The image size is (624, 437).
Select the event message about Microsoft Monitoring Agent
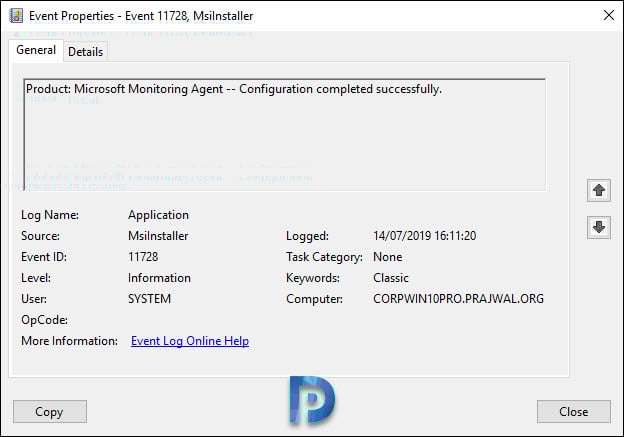pyautogui.click(x=234, y=89)
